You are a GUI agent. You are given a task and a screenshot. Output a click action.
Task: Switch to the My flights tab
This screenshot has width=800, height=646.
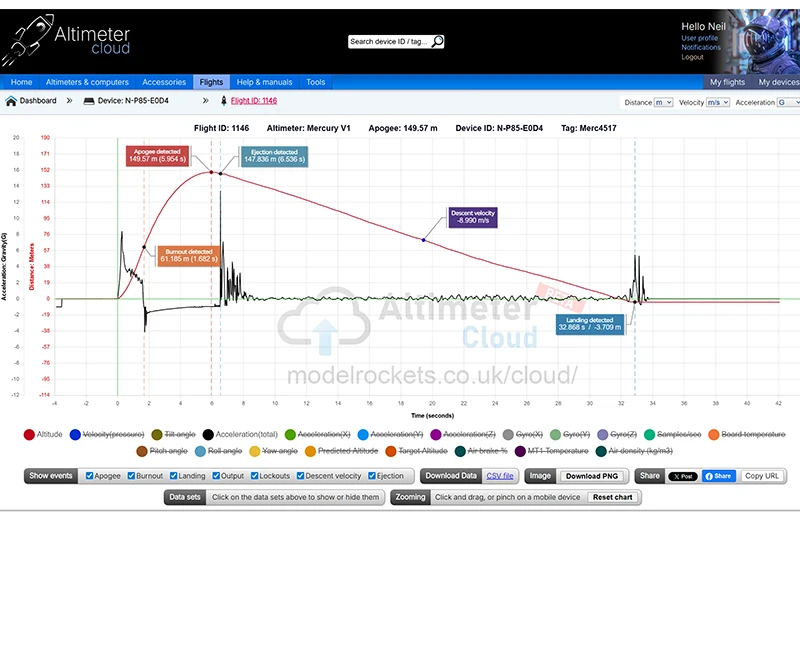click(727, 82)
